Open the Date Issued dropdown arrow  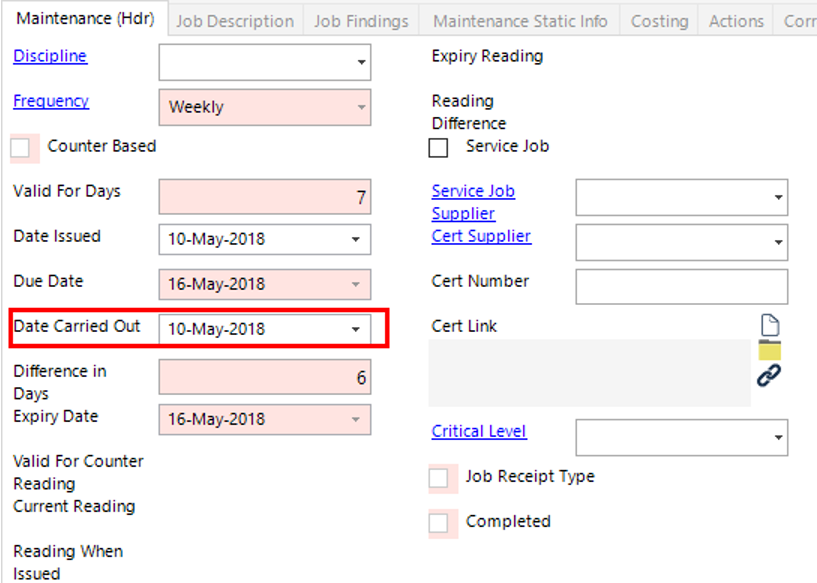(355, 240)
